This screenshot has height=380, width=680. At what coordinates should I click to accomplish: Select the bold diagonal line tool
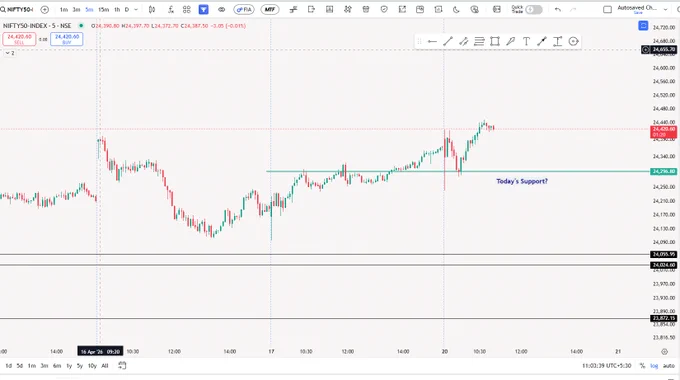tap(542, 41)
